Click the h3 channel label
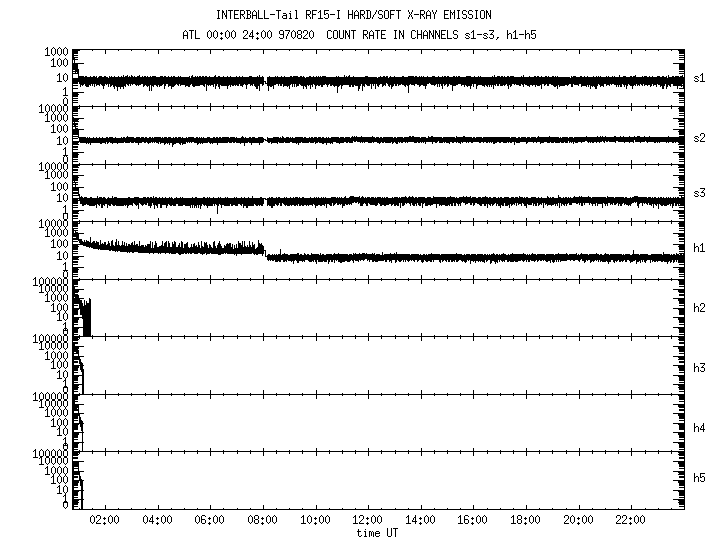 point(699,367)
